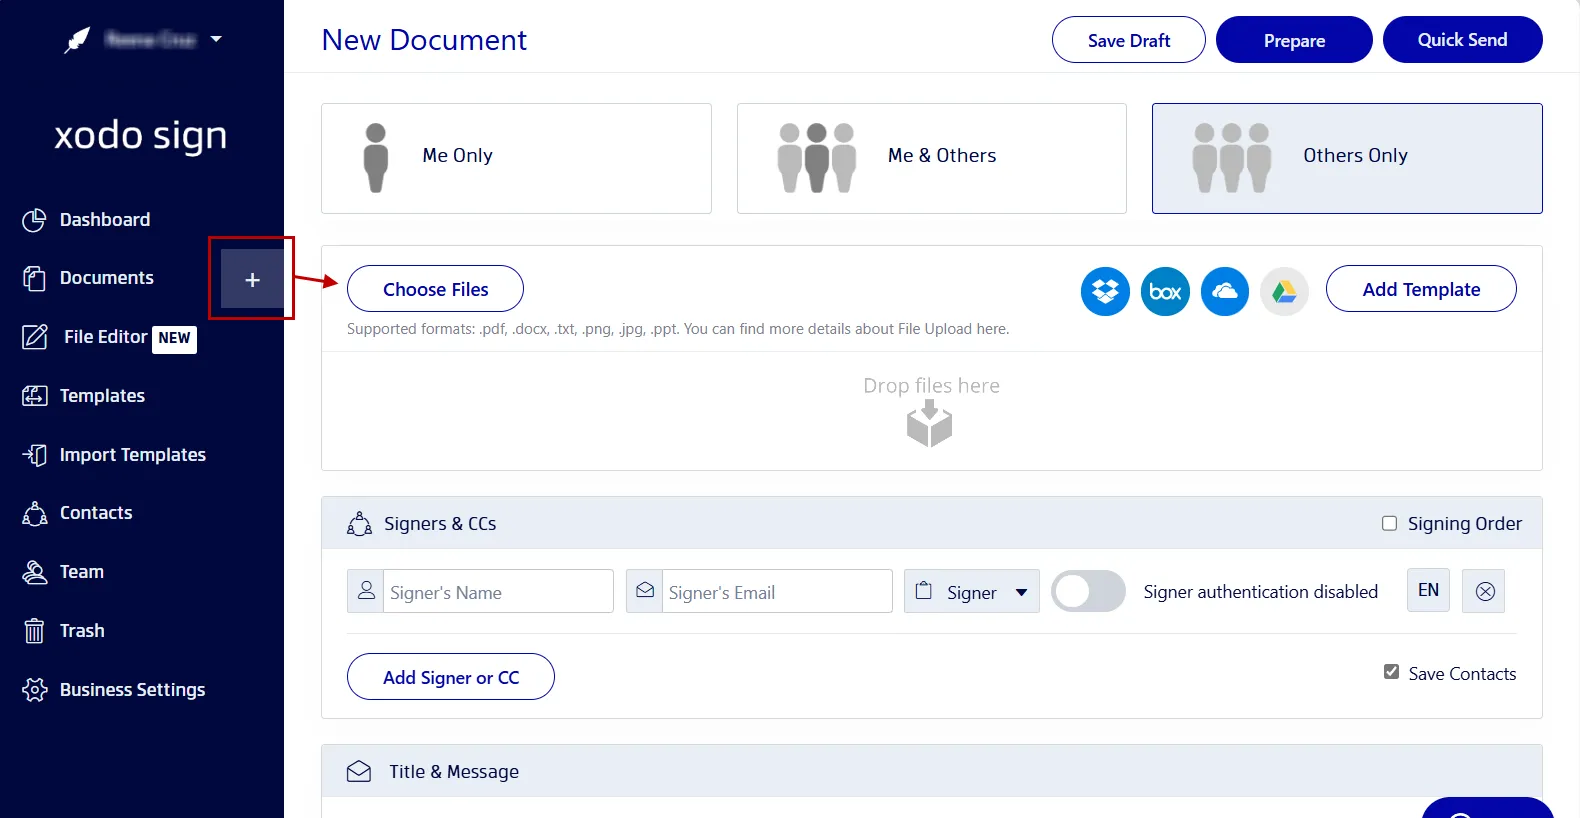Uncheck the Save Contacts checkbox
Image resolution: width=1580 pixels, height=818 pixels.
(1391, 672)
